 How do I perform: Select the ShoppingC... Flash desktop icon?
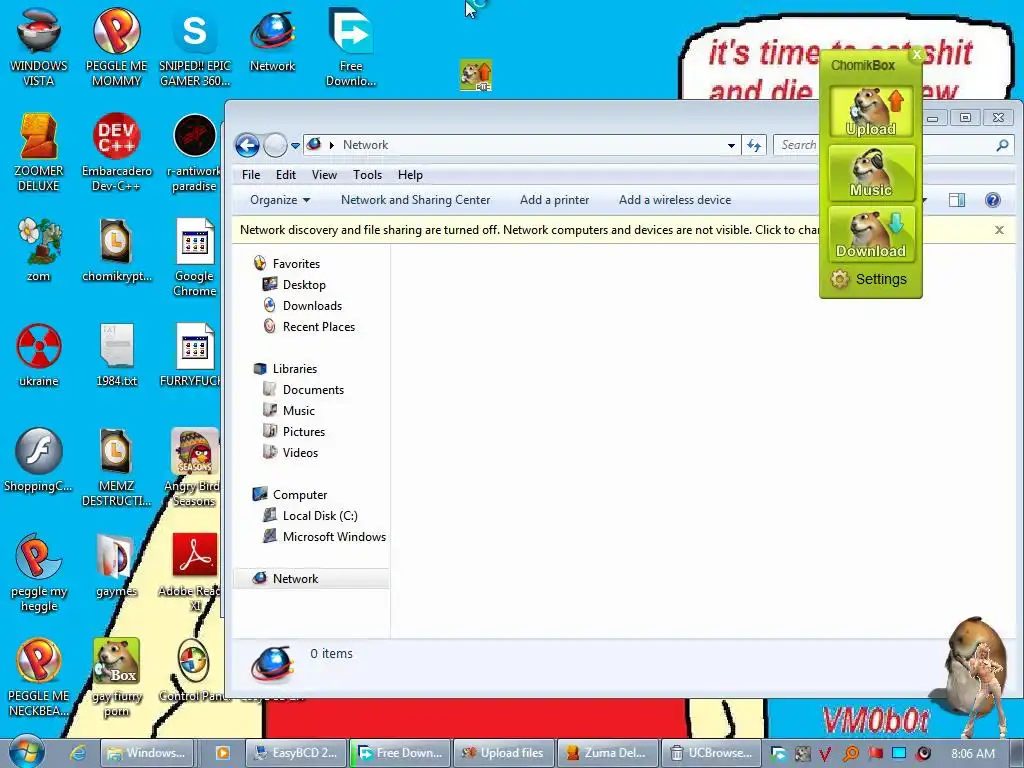pyautogui.click(x=39, y=460)
